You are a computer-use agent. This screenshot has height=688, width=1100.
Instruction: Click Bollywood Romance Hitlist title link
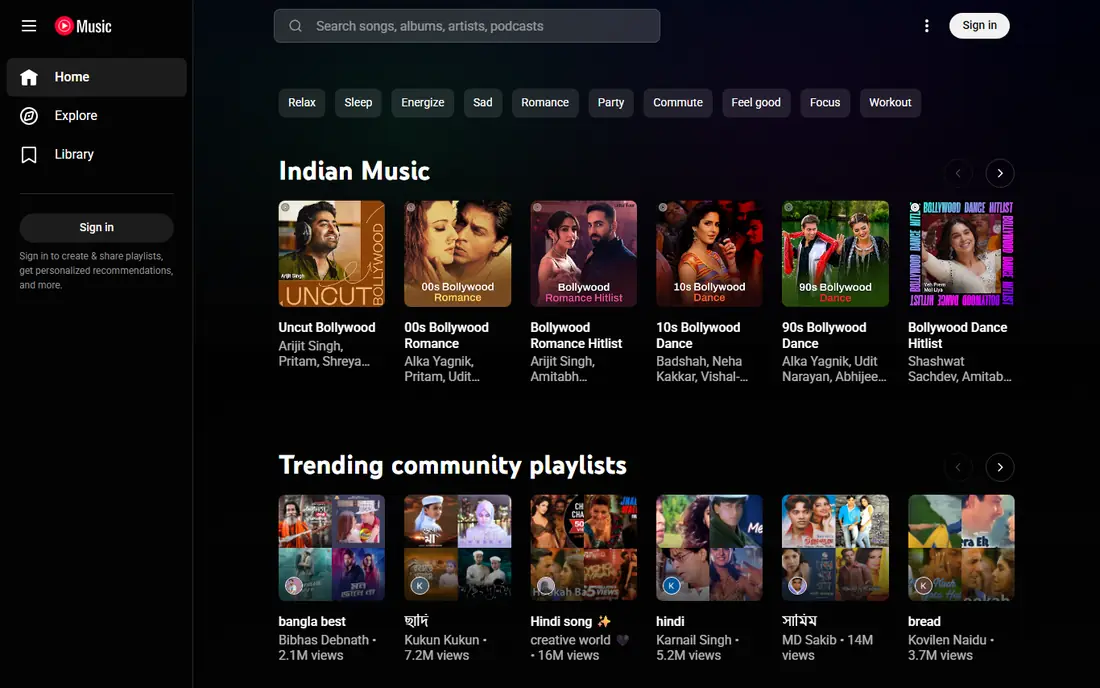576,335
